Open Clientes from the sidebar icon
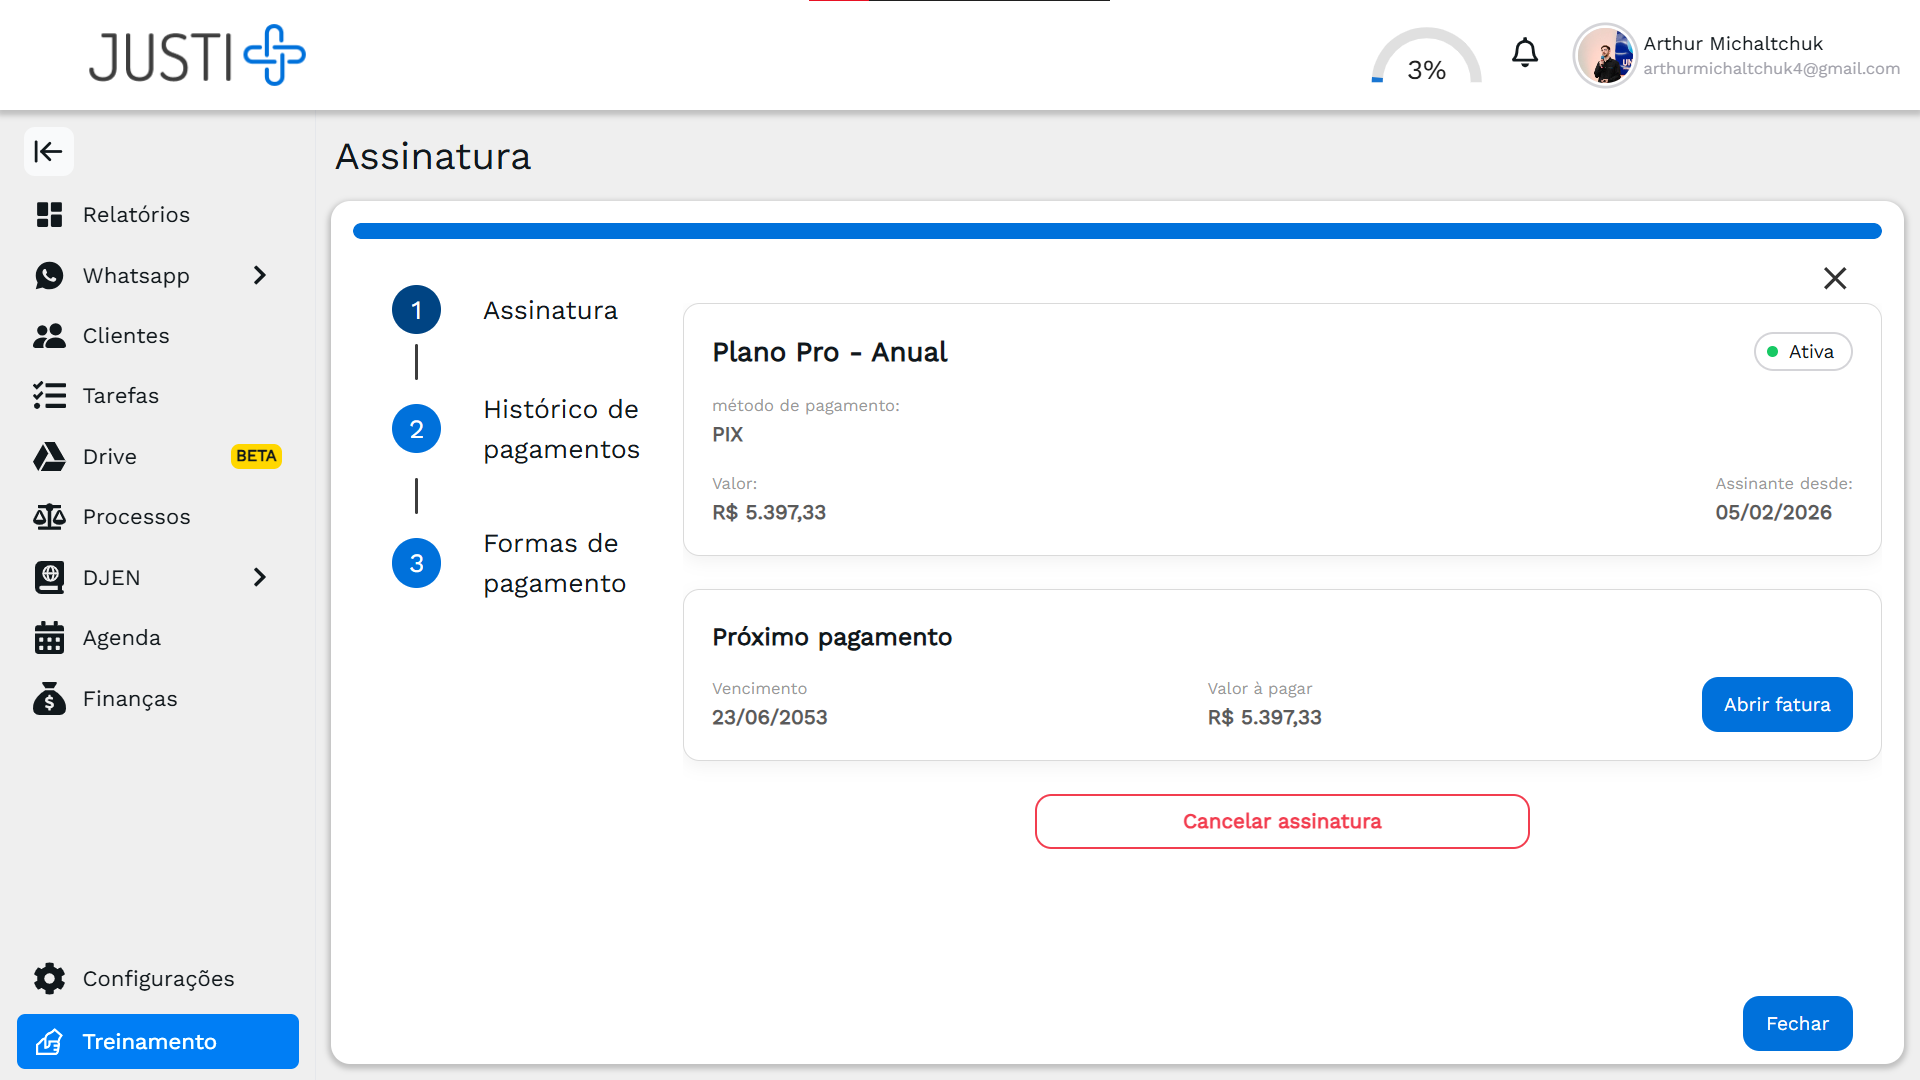The height and width of the screenshot is (1080, 1920). 50,335
